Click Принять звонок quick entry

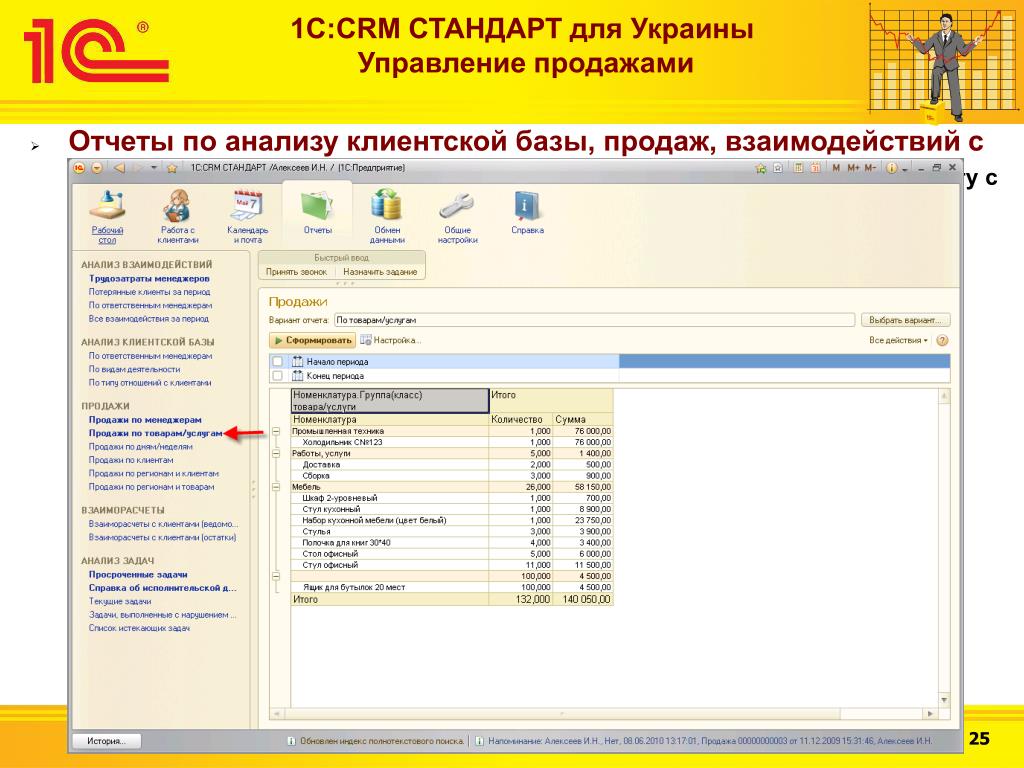pyautogui.click(x=296, y=272)
